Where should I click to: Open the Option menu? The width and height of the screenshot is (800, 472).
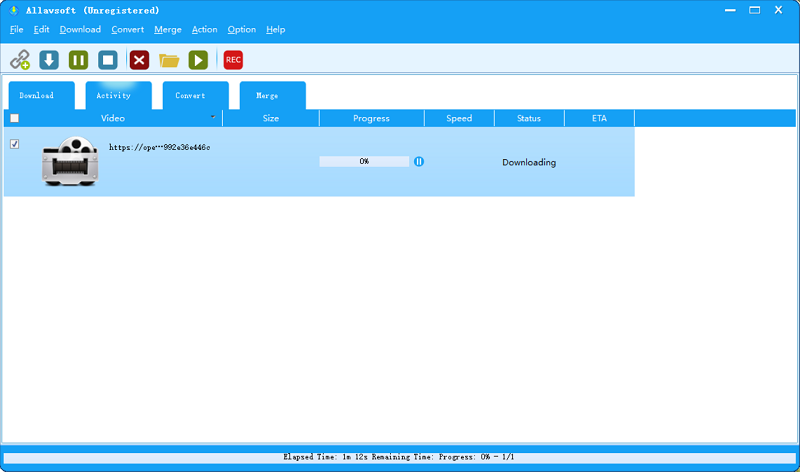242,30
